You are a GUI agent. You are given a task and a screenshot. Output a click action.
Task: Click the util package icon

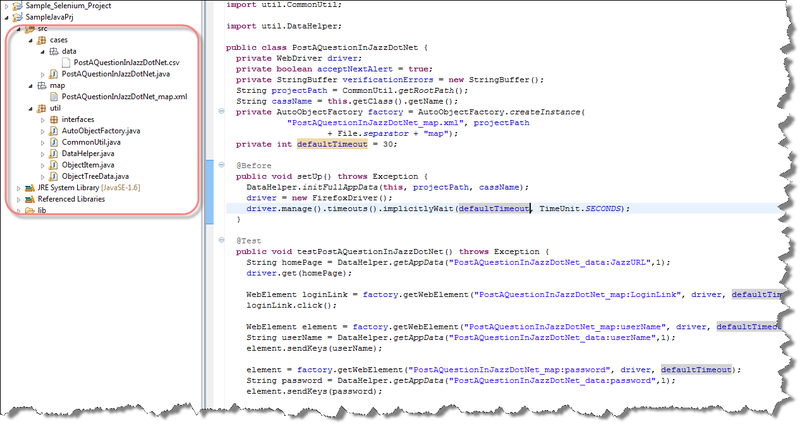click(x=42, y=108)
